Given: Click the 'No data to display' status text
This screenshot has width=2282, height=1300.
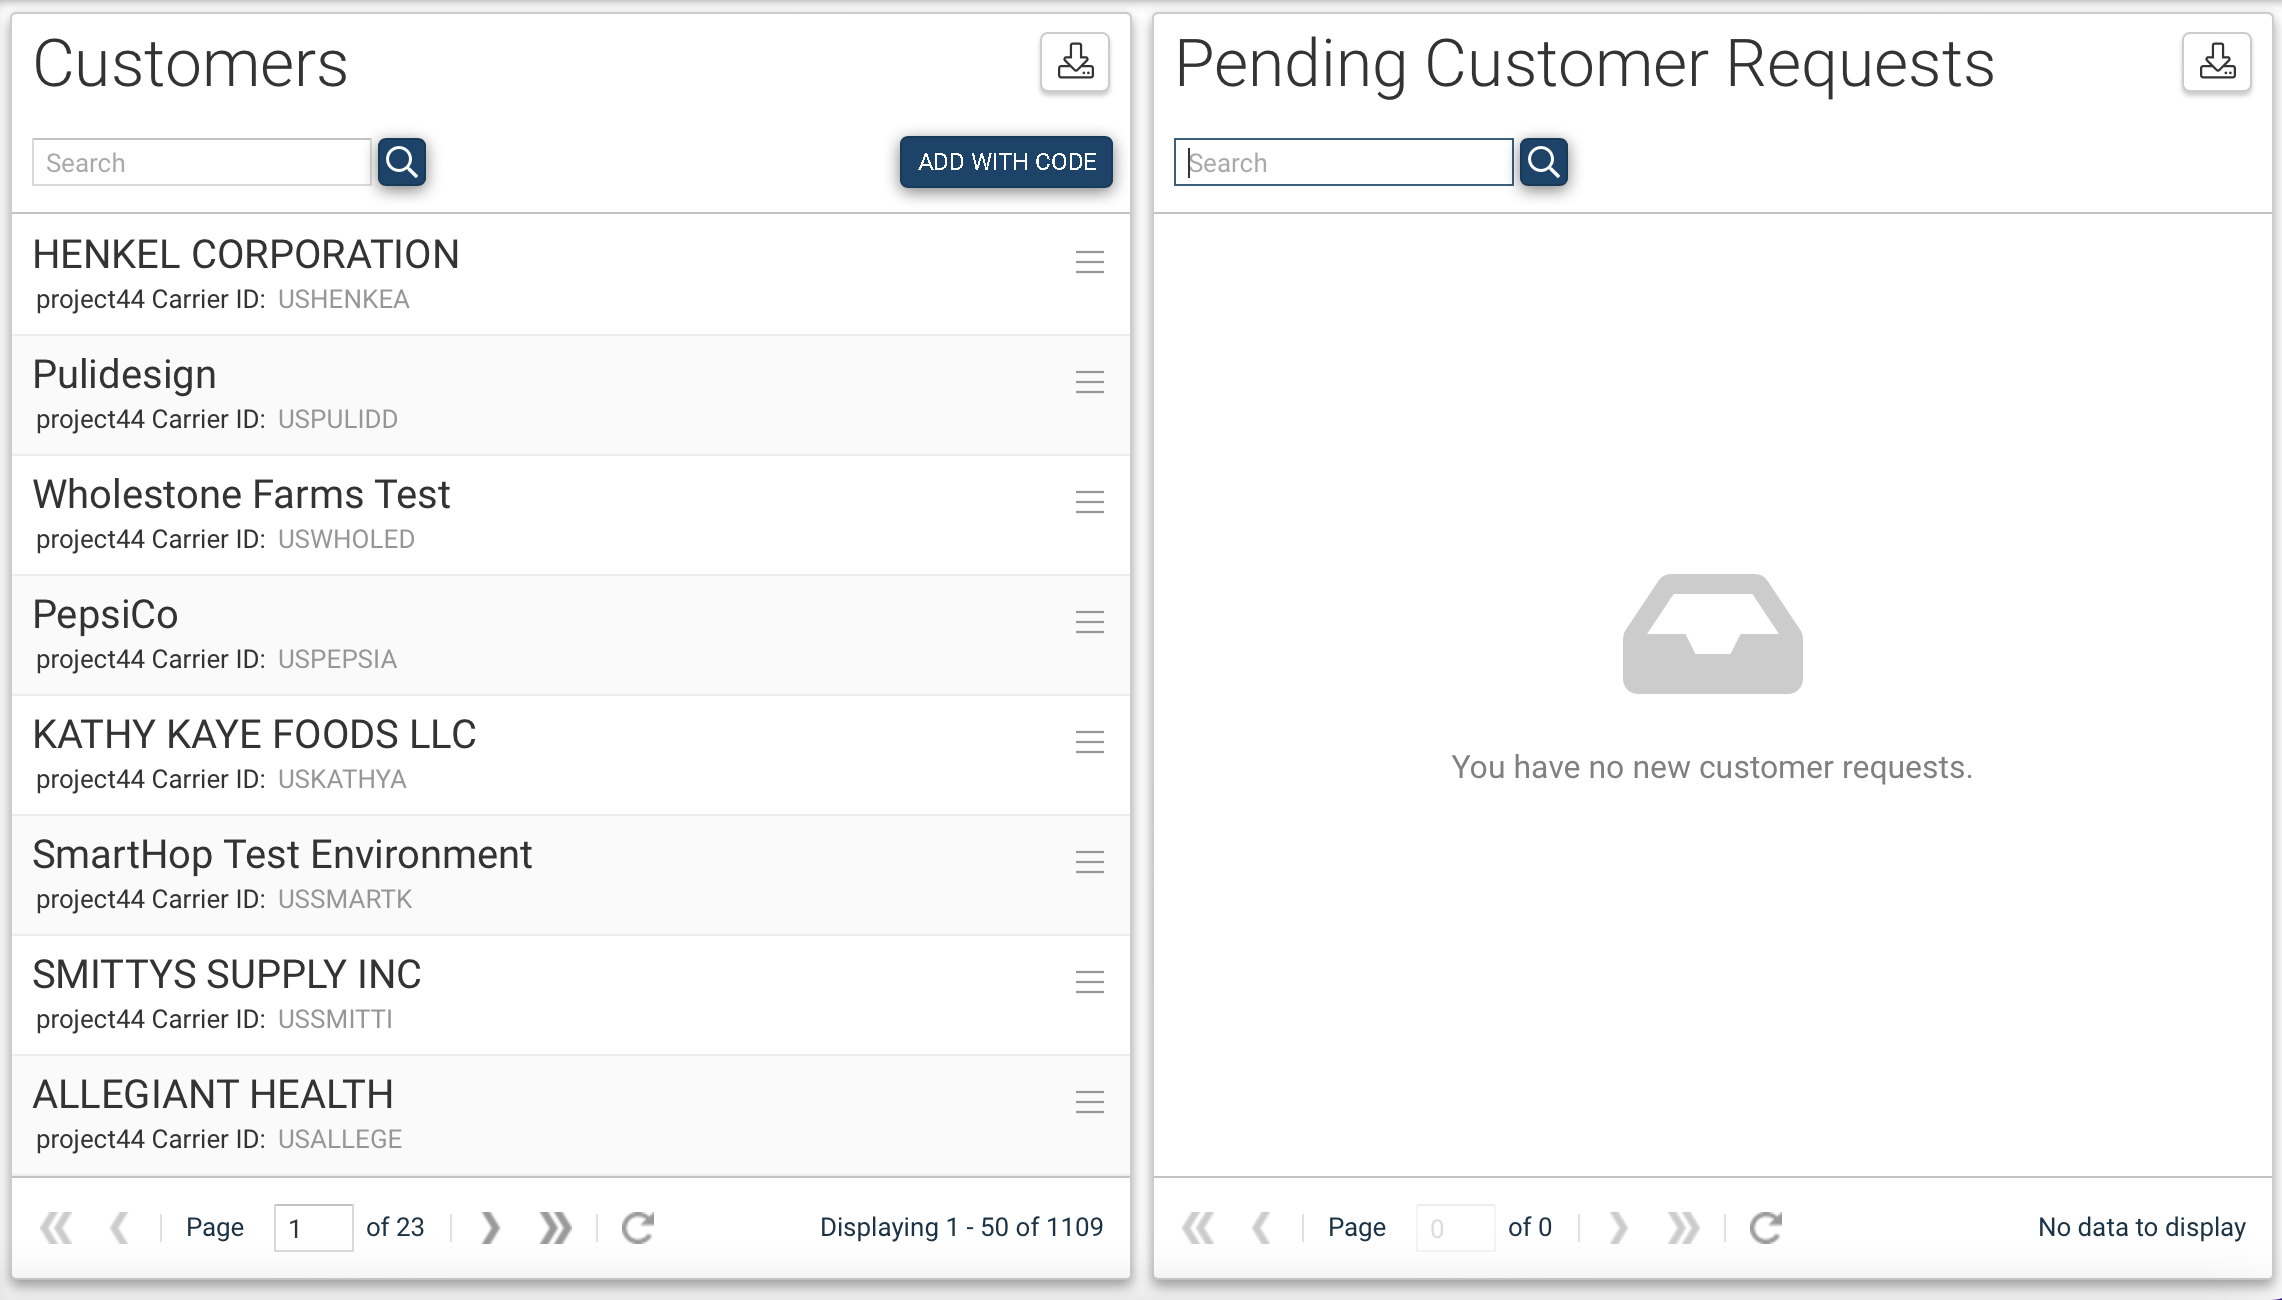Looking at the screenshot, I should [x=2142, y=1227].
